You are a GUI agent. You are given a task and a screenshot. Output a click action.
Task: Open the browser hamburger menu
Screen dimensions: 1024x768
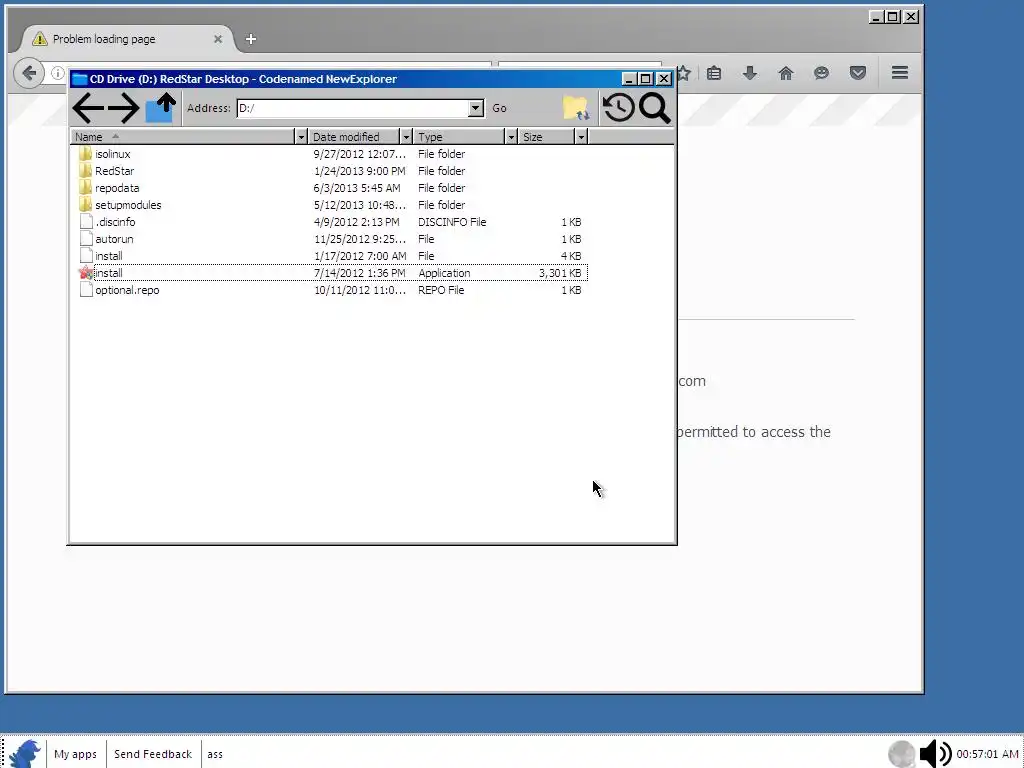coord(900,72)
